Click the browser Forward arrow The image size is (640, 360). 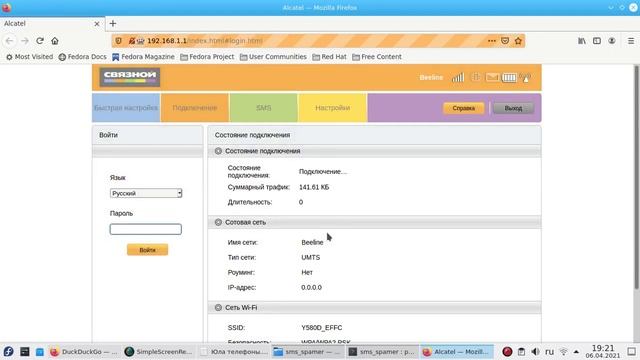25,41
